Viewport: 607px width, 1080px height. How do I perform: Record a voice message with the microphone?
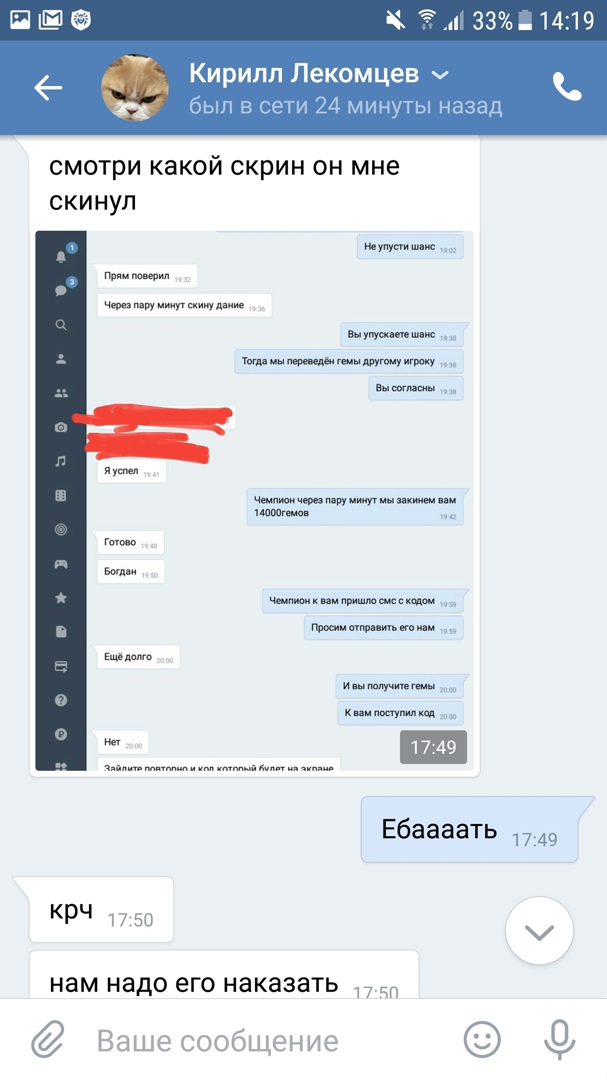click(x=559, y=1039)
